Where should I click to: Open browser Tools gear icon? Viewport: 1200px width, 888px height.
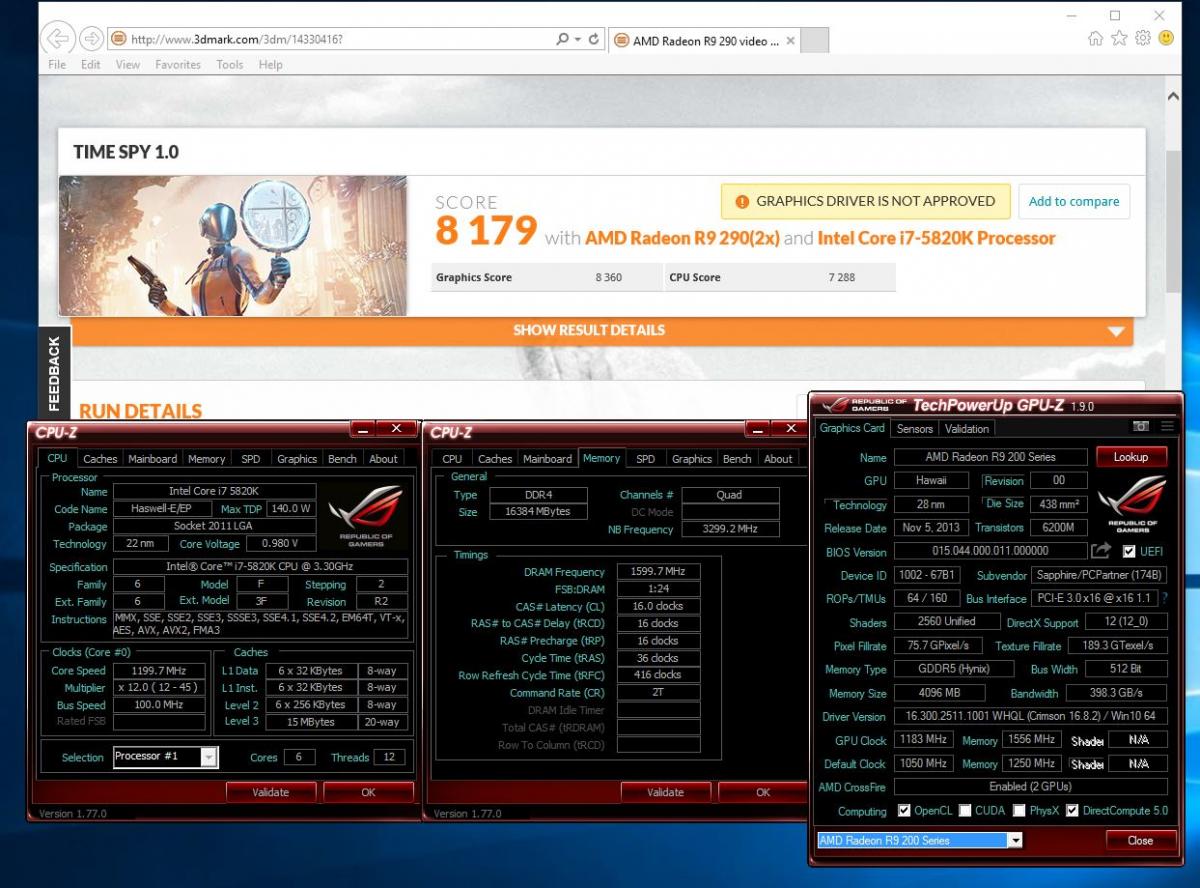tap(1142, 38)
